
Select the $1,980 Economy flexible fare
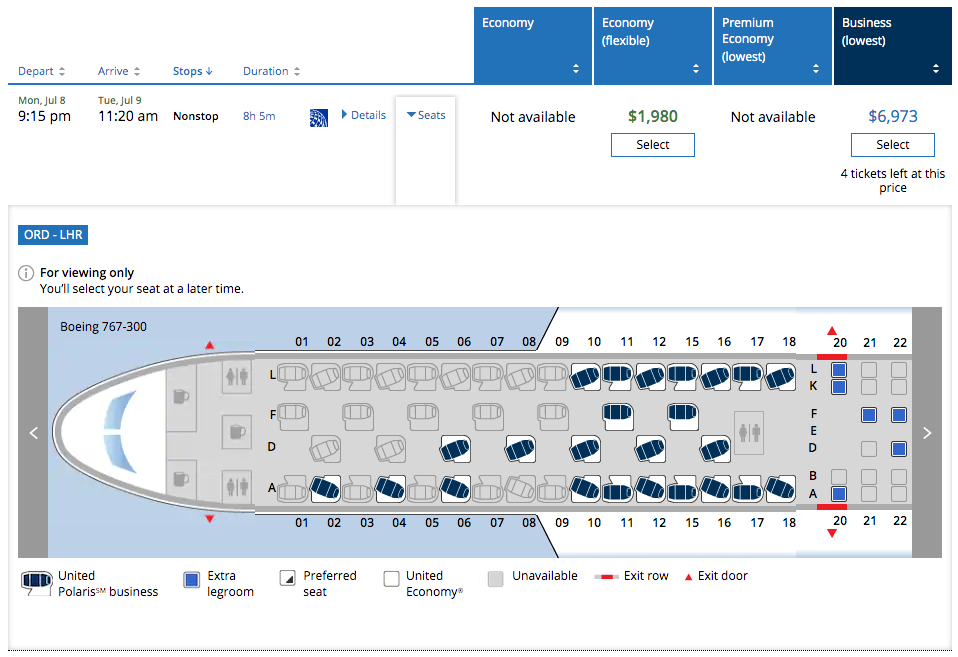coord(652,145)
